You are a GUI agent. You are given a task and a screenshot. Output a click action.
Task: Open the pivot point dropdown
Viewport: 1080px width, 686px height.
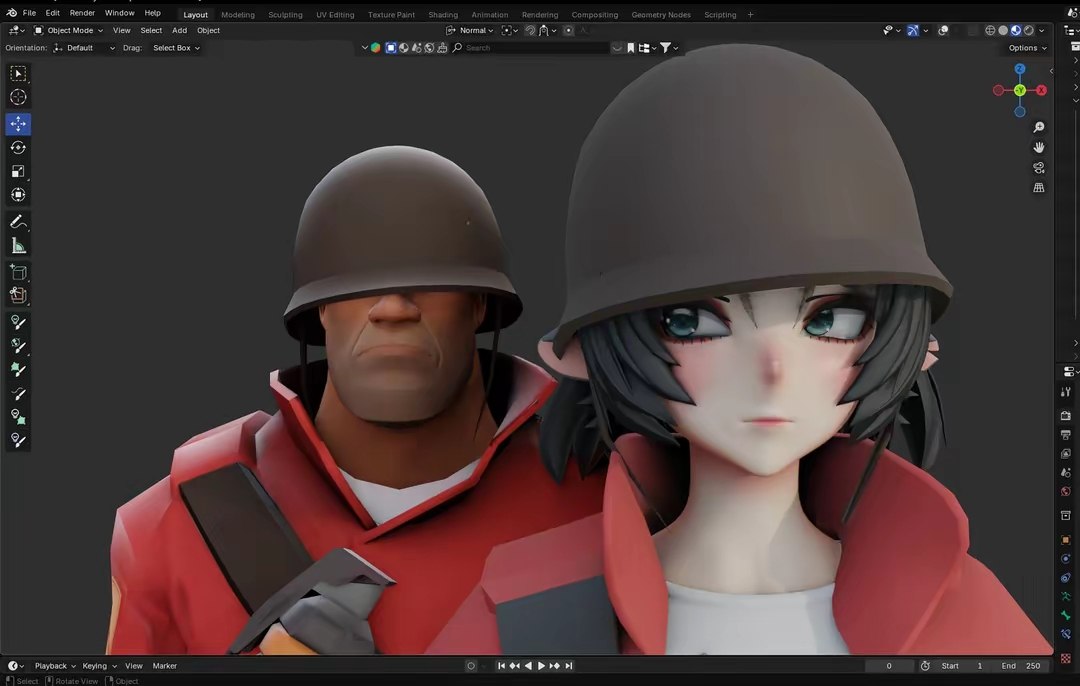pyautogui.click(x=510, y=30)
